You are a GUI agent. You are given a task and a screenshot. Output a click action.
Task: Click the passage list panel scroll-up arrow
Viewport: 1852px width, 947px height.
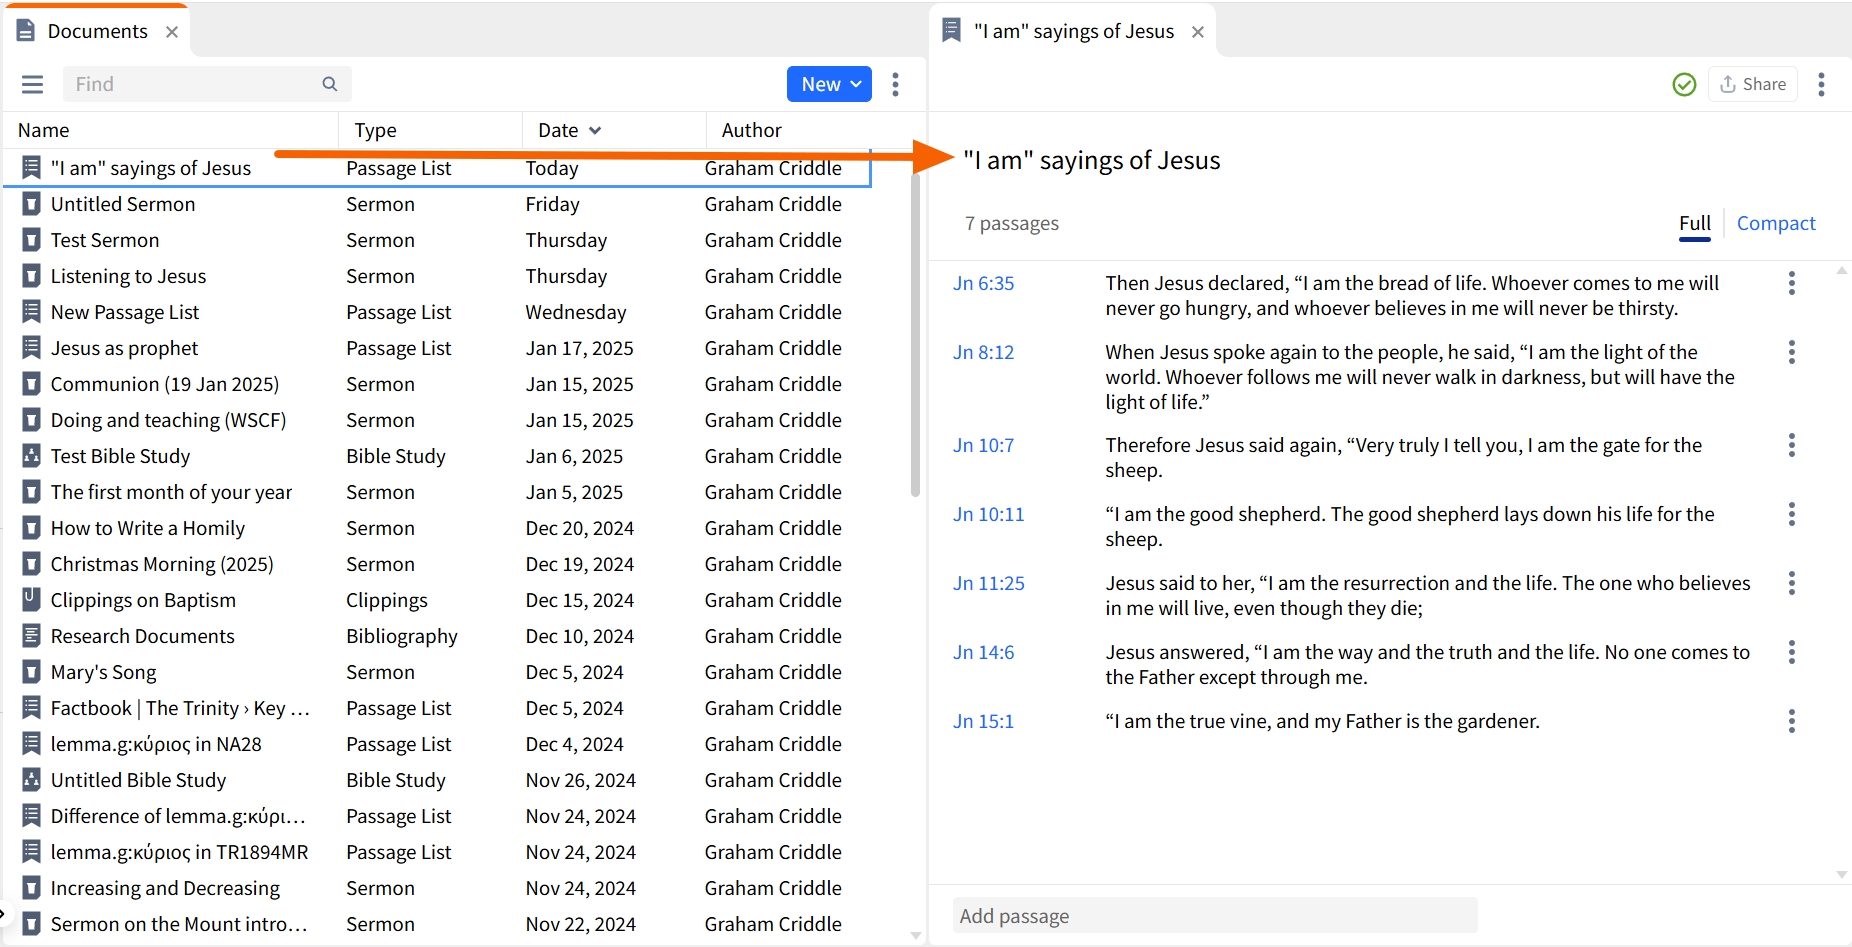click(x=1841, y=271)
